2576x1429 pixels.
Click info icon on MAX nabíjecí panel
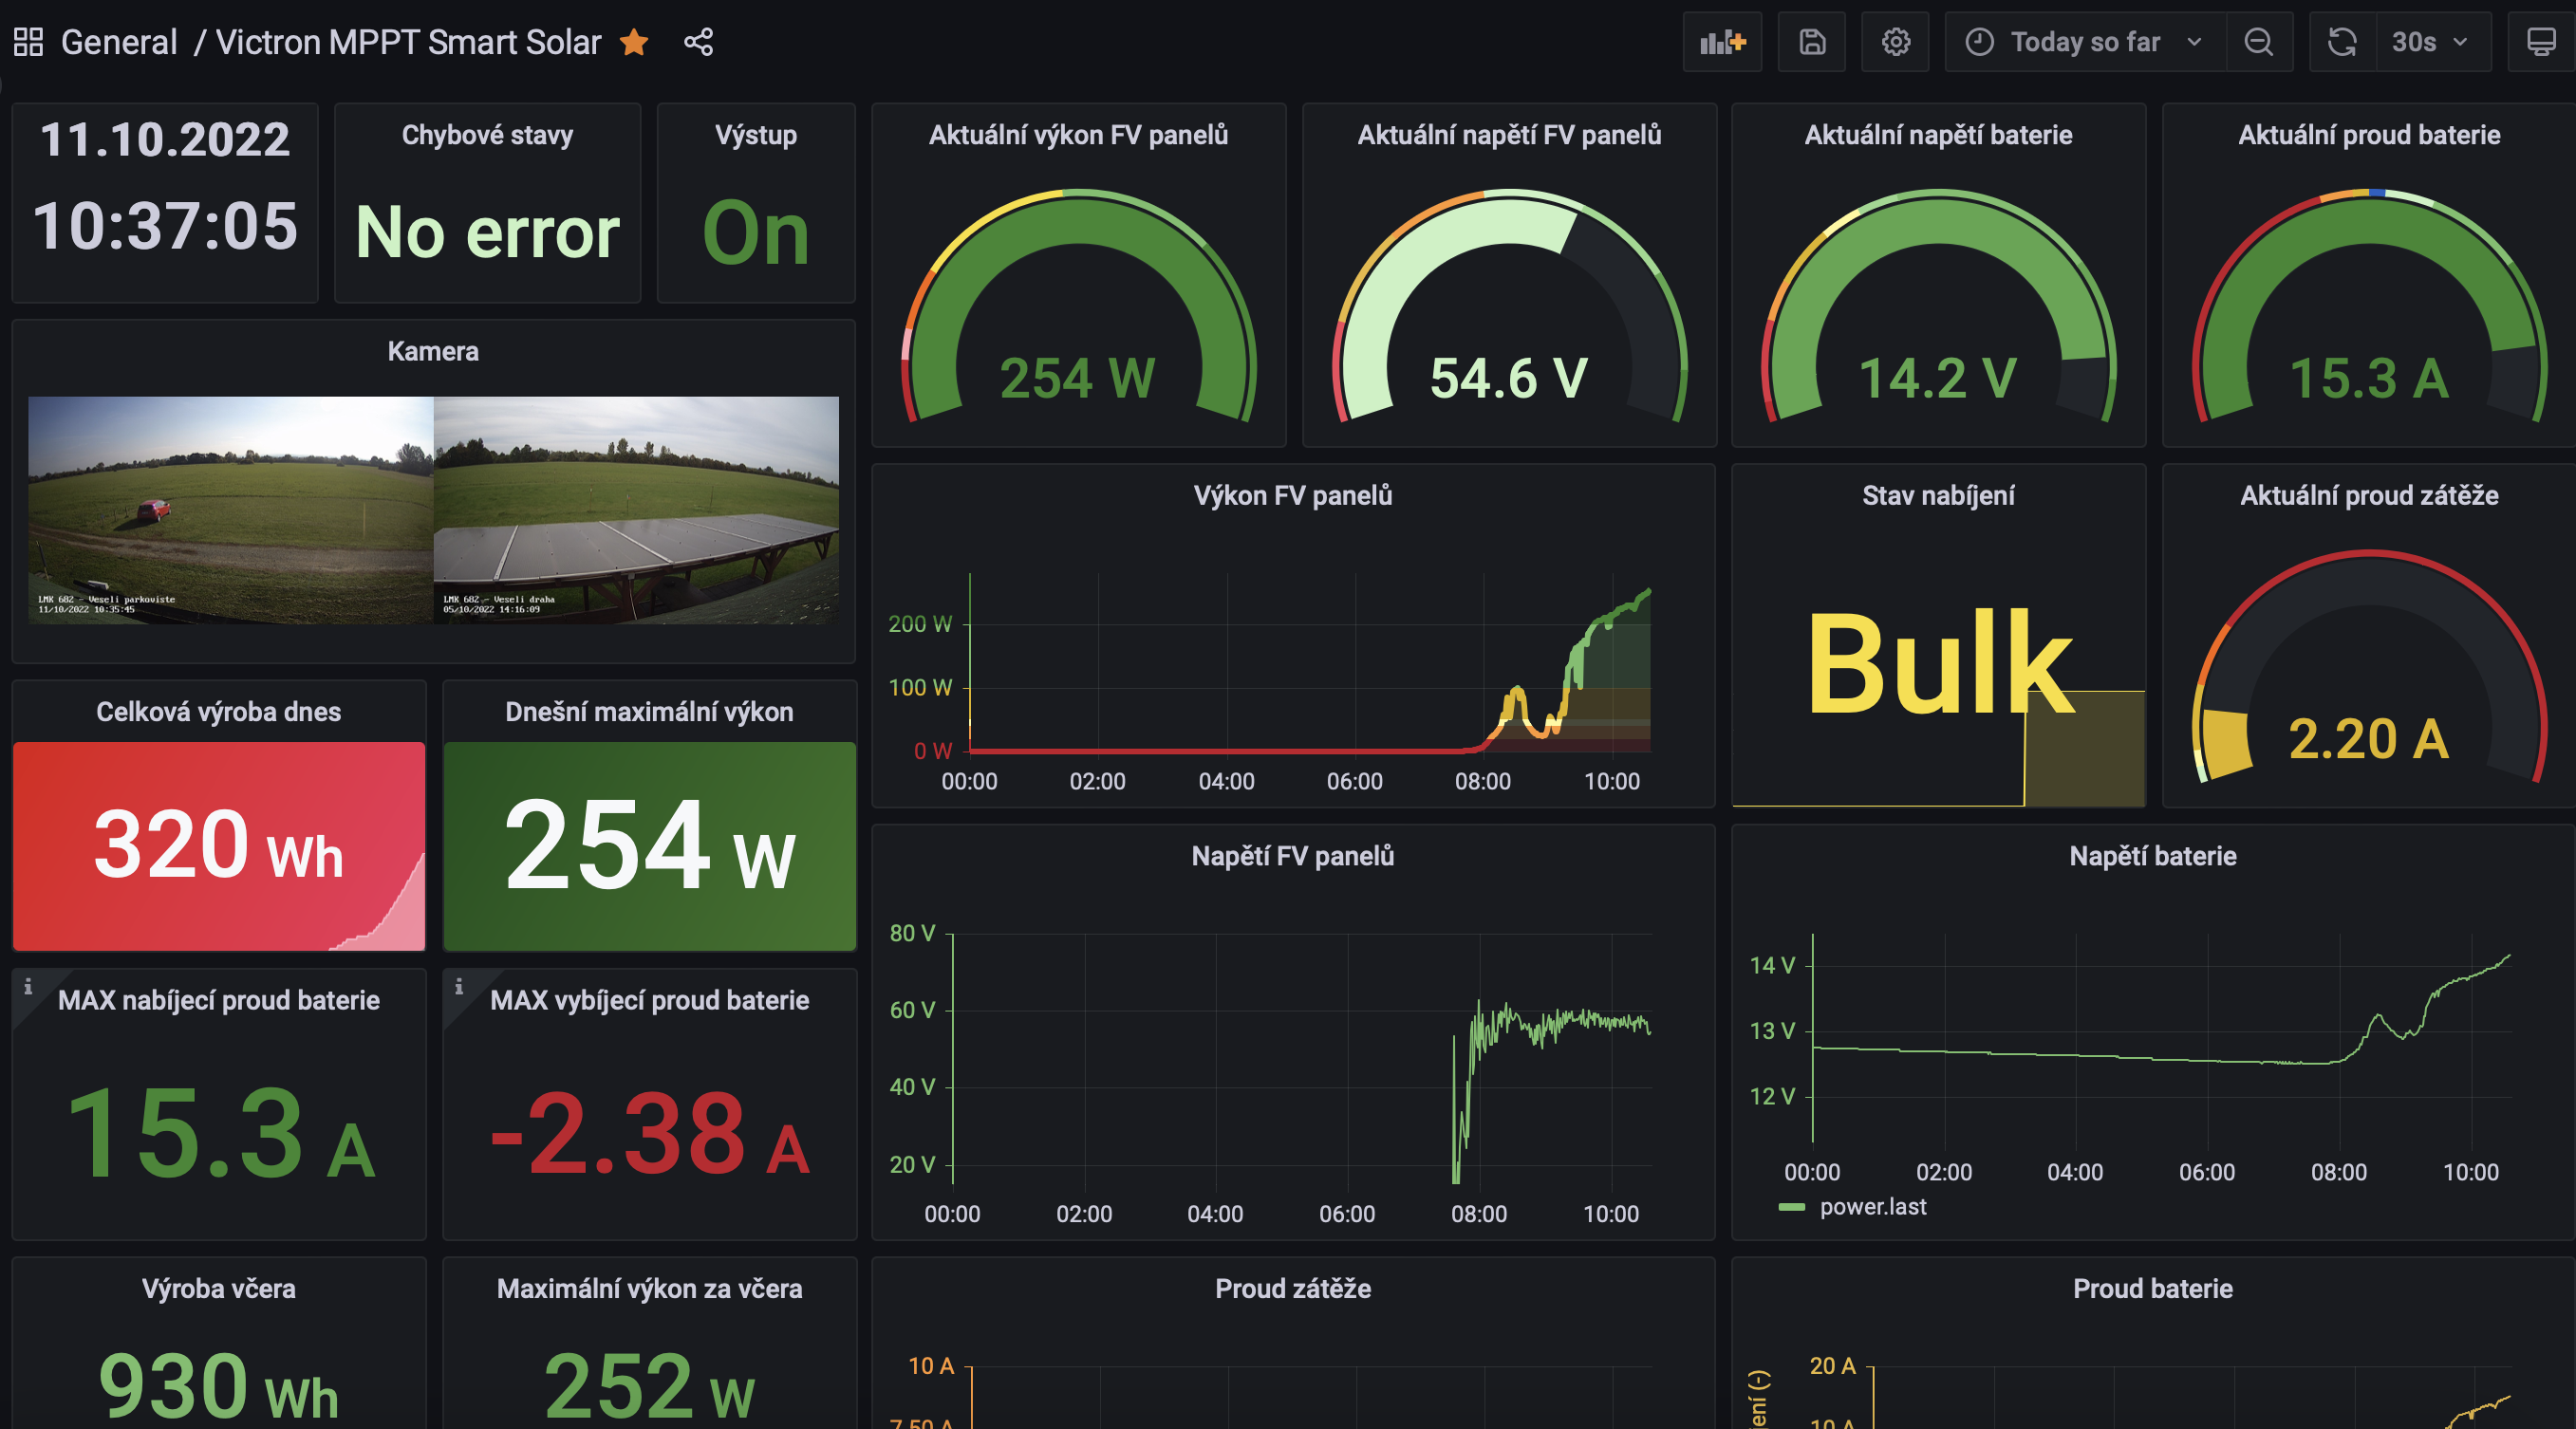(28, 987)
